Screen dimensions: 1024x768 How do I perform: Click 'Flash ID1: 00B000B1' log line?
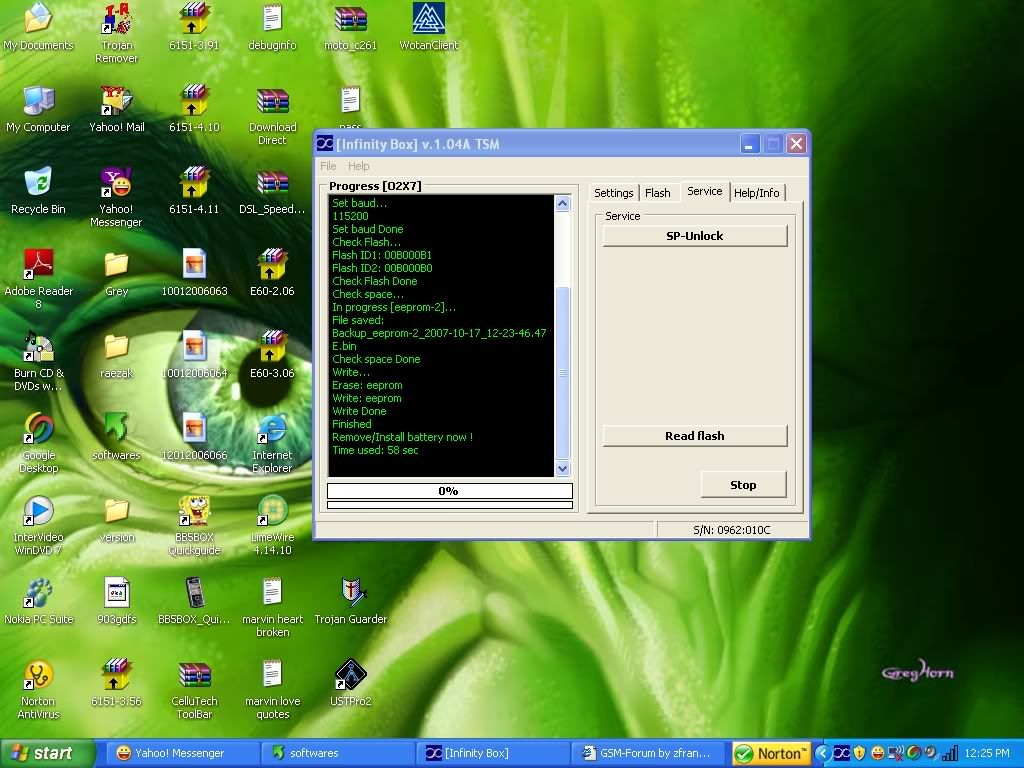pyautogui.click(x=381, y=255)
